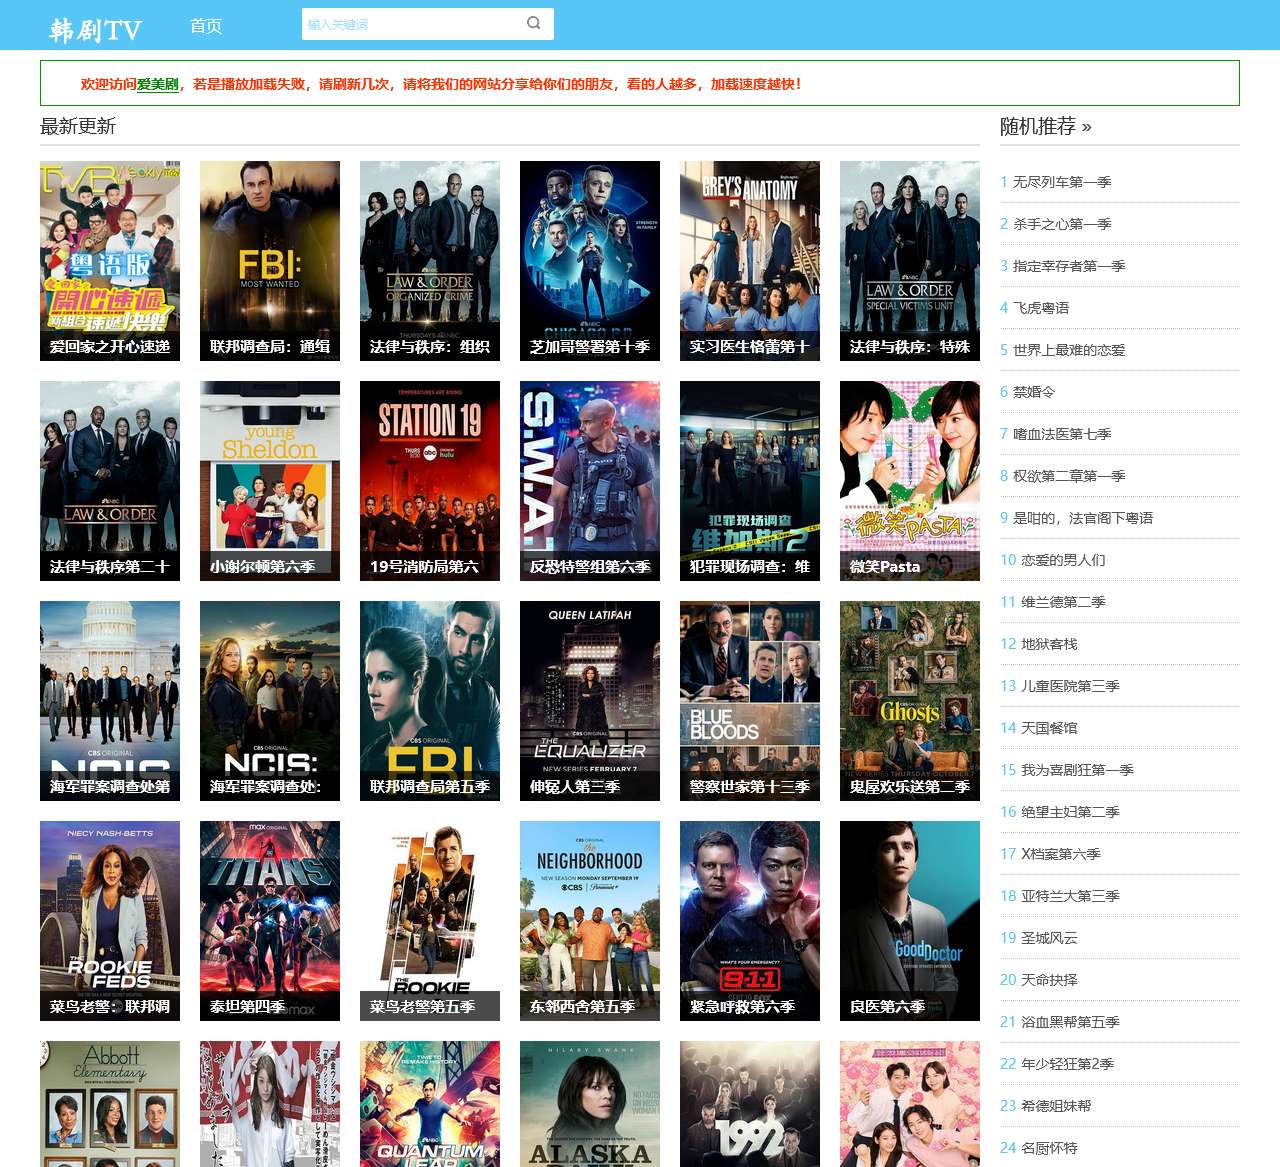Select recommended item 指定幸存者第一季

[1069, 266]
